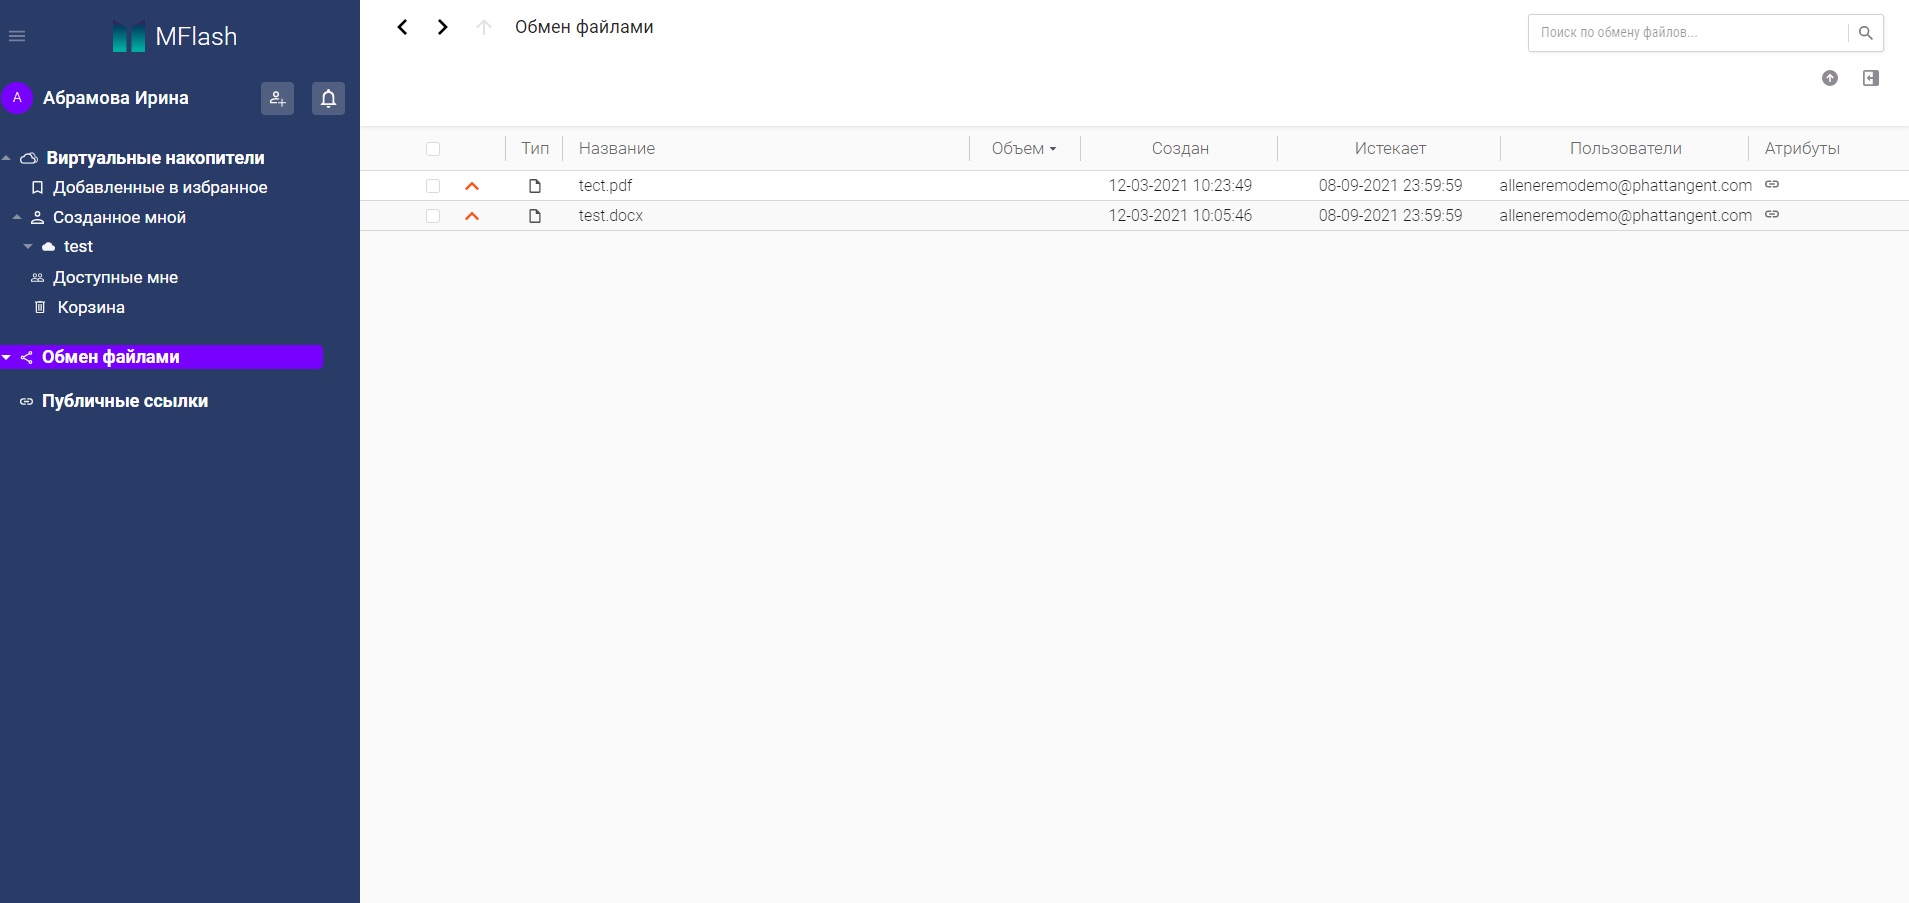The image size is (1909, 903).
Task: Focus the file exchange search field
Action: tap(1690, 33)
